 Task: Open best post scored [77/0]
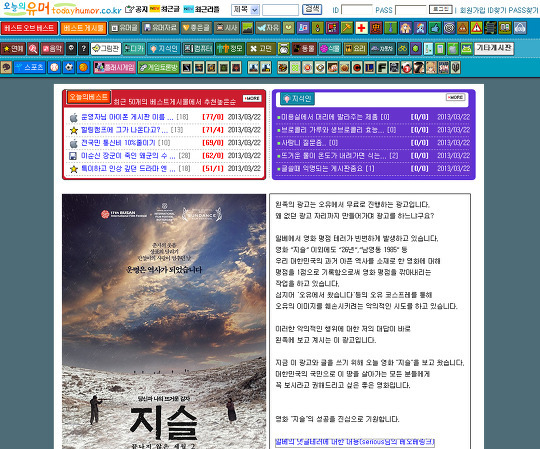pyautogui.click(x=127, y=117)
